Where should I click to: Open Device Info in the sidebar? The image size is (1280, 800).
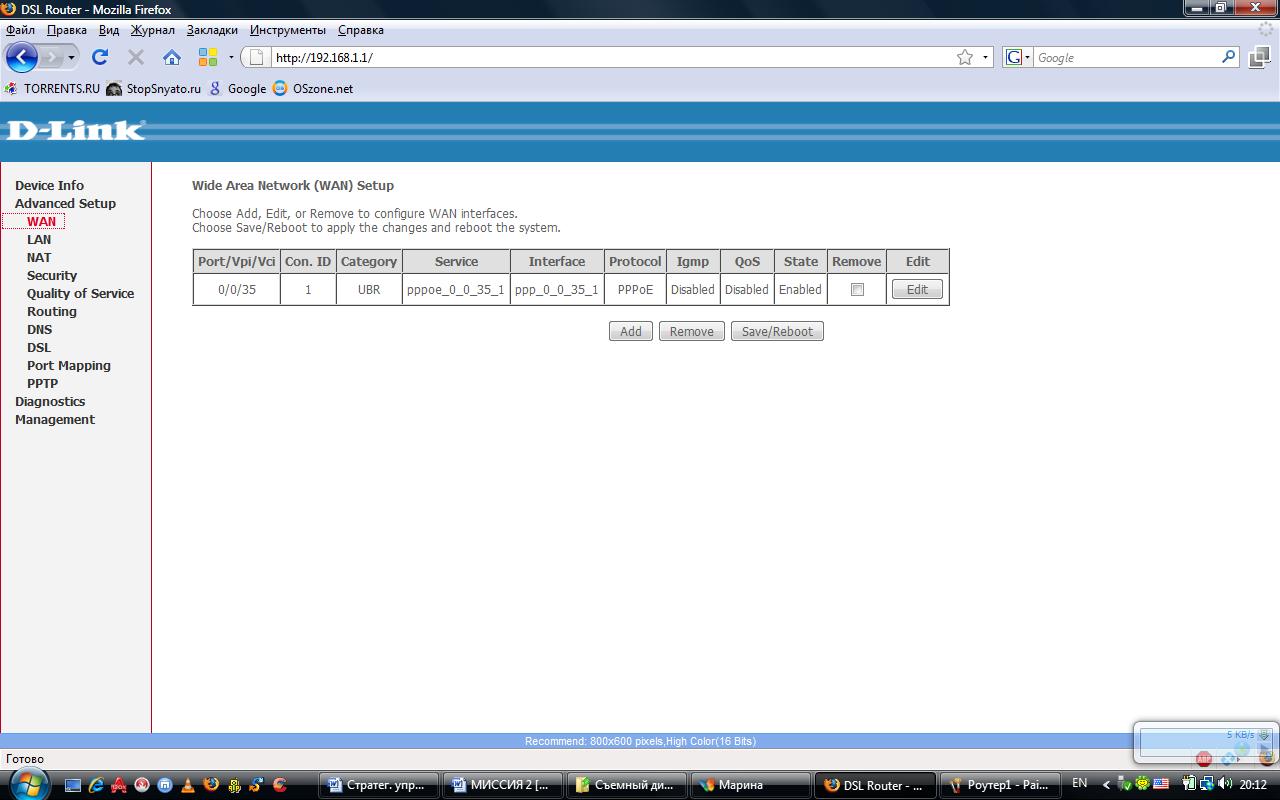pos(49,185)
